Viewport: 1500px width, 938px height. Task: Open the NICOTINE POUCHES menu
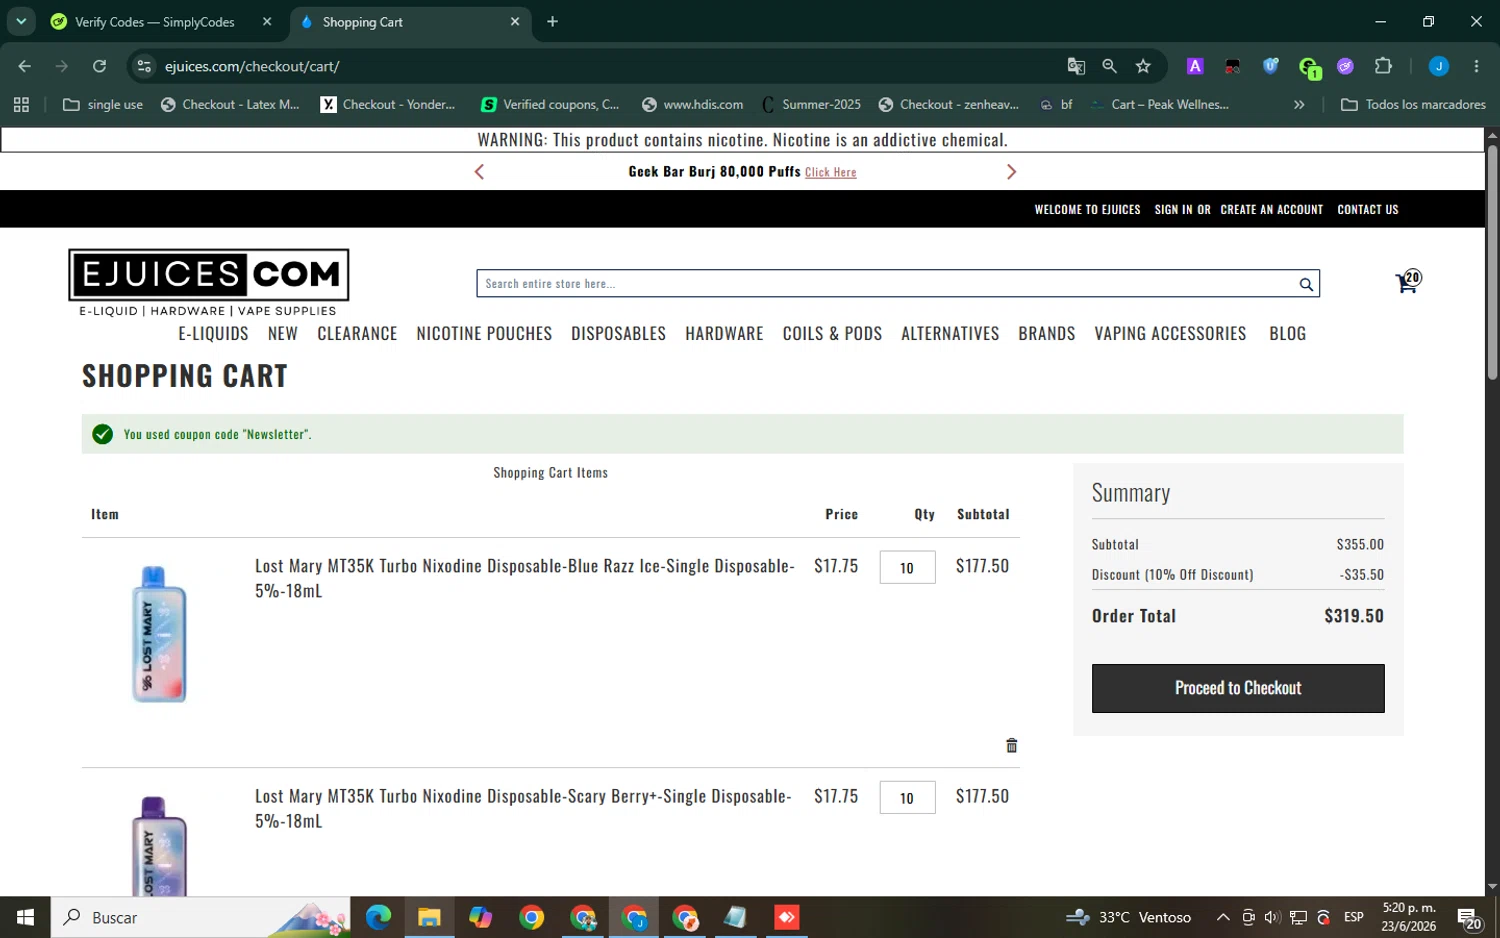(x=484, y=333)
